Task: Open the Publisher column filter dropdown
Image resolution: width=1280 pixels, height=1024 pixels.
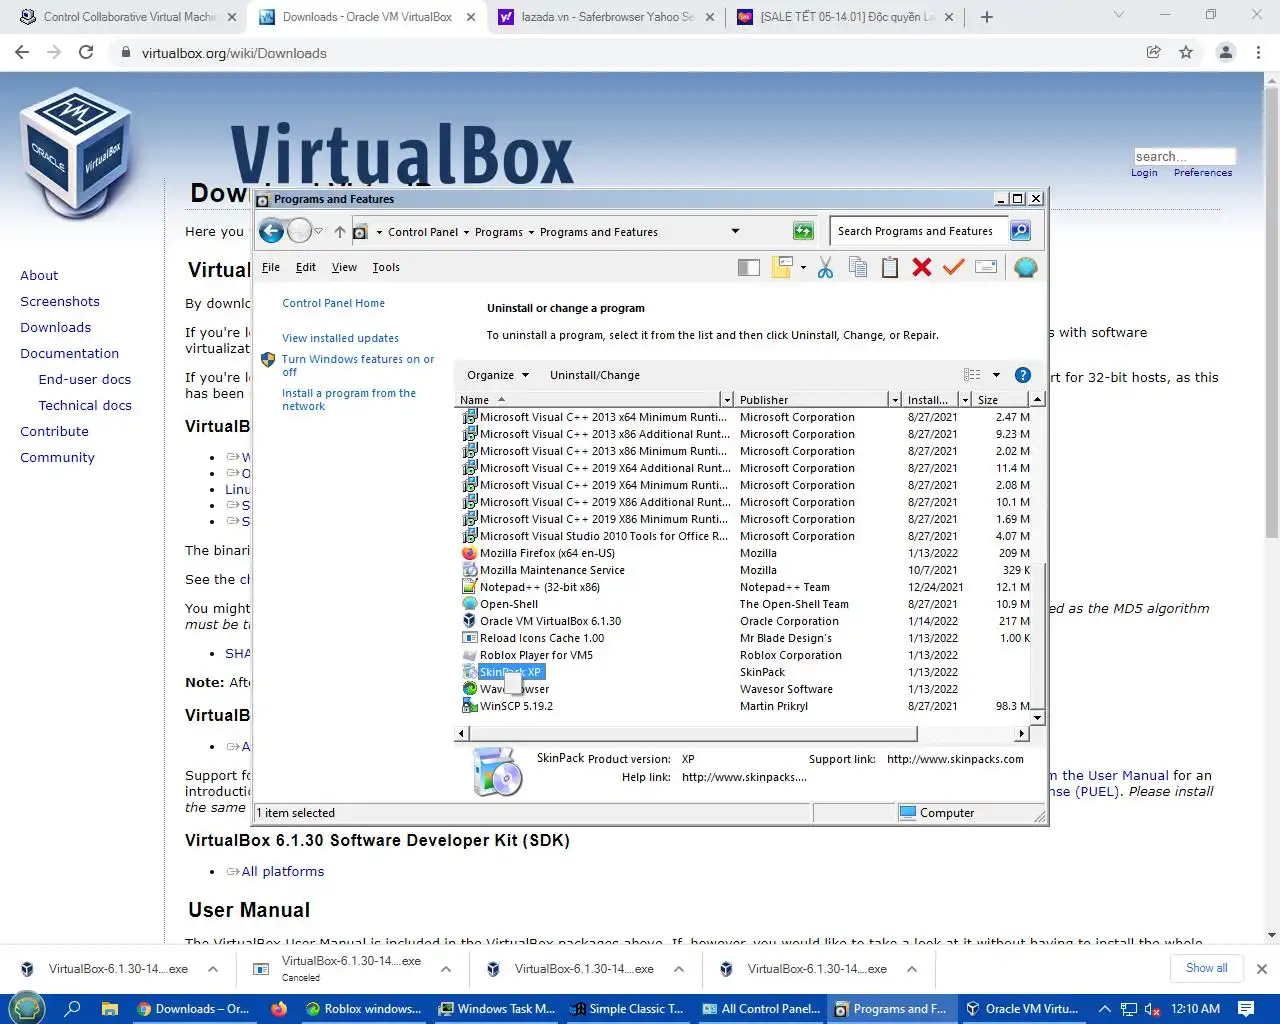Action: click(895, 400)
